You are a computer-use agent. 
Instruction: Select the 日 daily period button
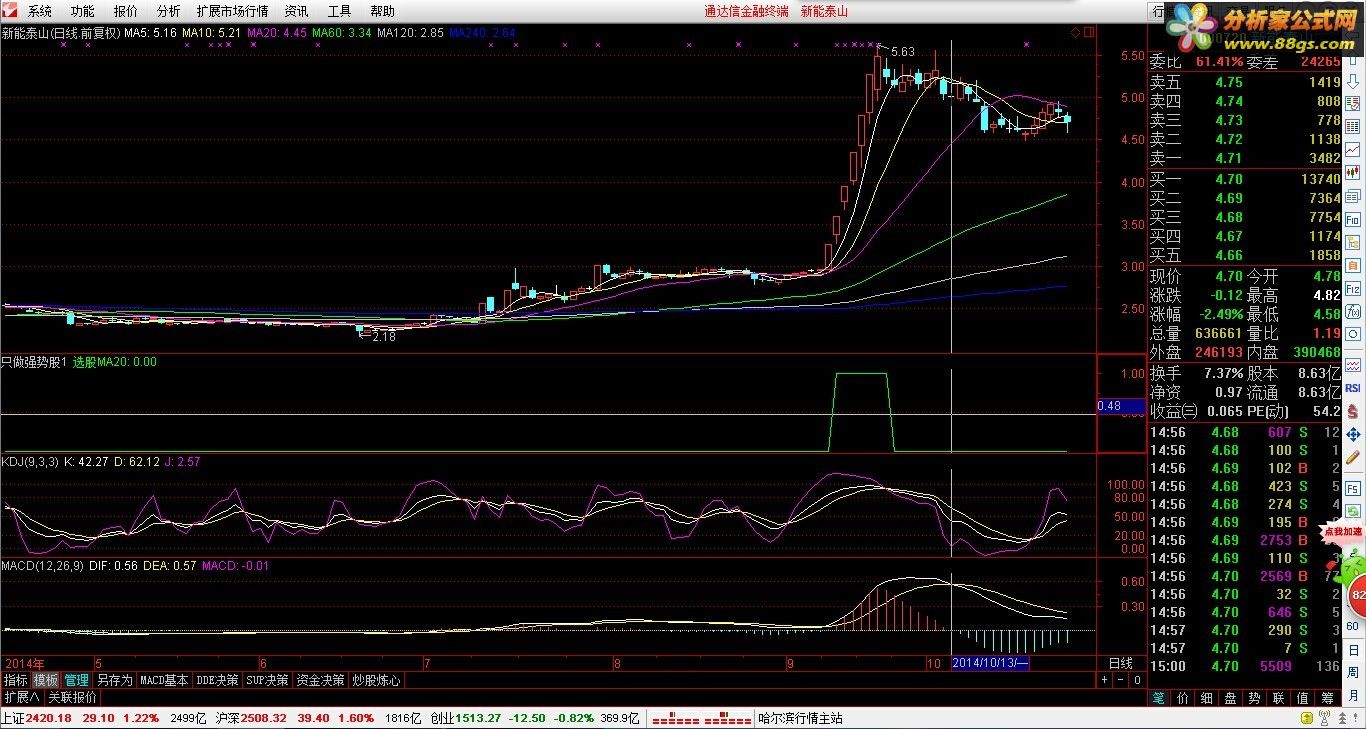point(1353,651)
